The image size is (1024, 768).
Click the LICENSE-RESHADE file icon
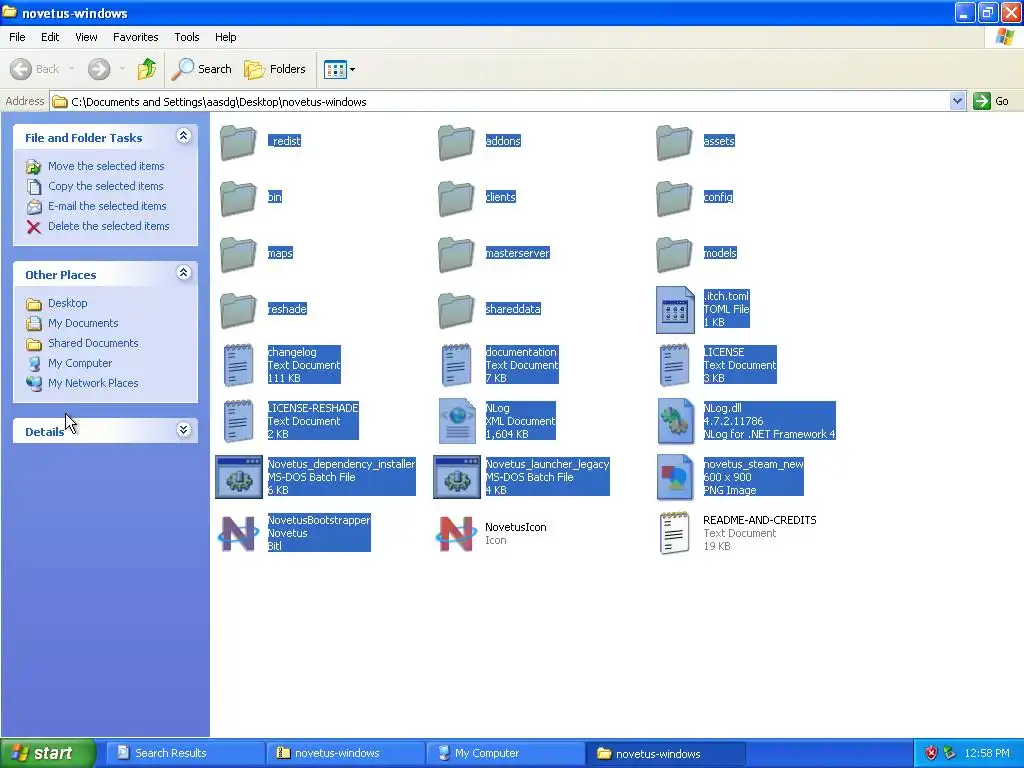tap(238, 421)
